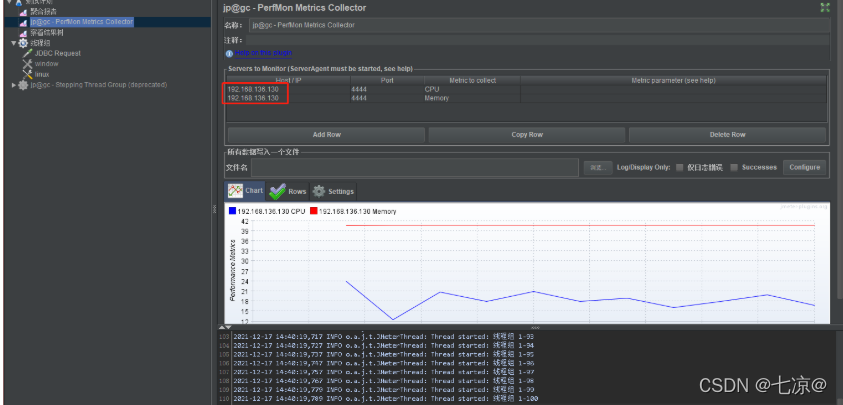The image size is (843, 405).
Task: Click the Stepping Thread Group gear icon
Action: (x=23, y=85)
